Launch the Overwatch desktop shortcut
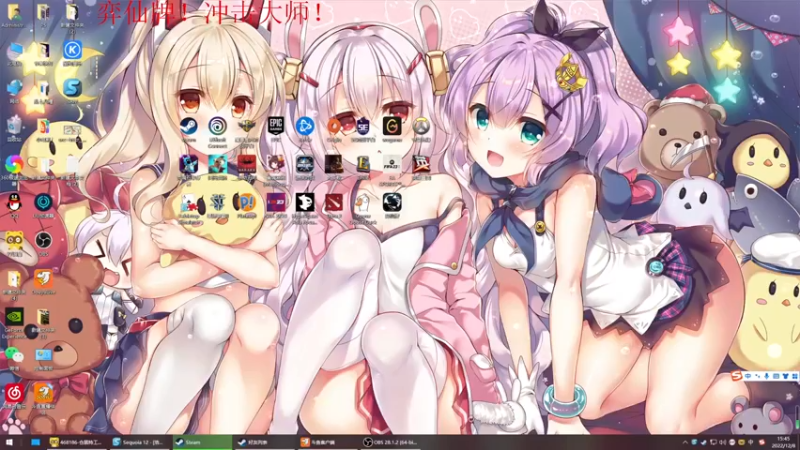This screenshot has width=800, height=450. pyautogui.click(x=421, y=128)
